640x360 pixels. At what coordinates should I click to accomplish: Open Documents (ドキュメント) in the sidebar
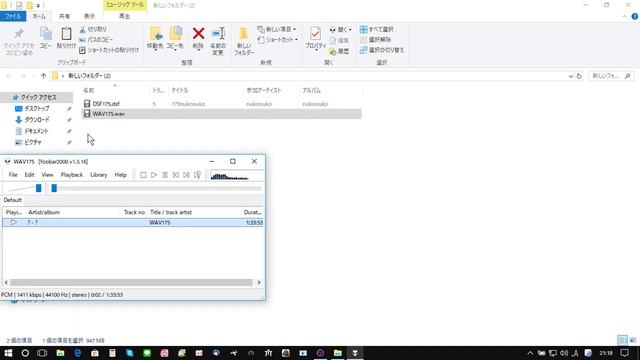36,131
